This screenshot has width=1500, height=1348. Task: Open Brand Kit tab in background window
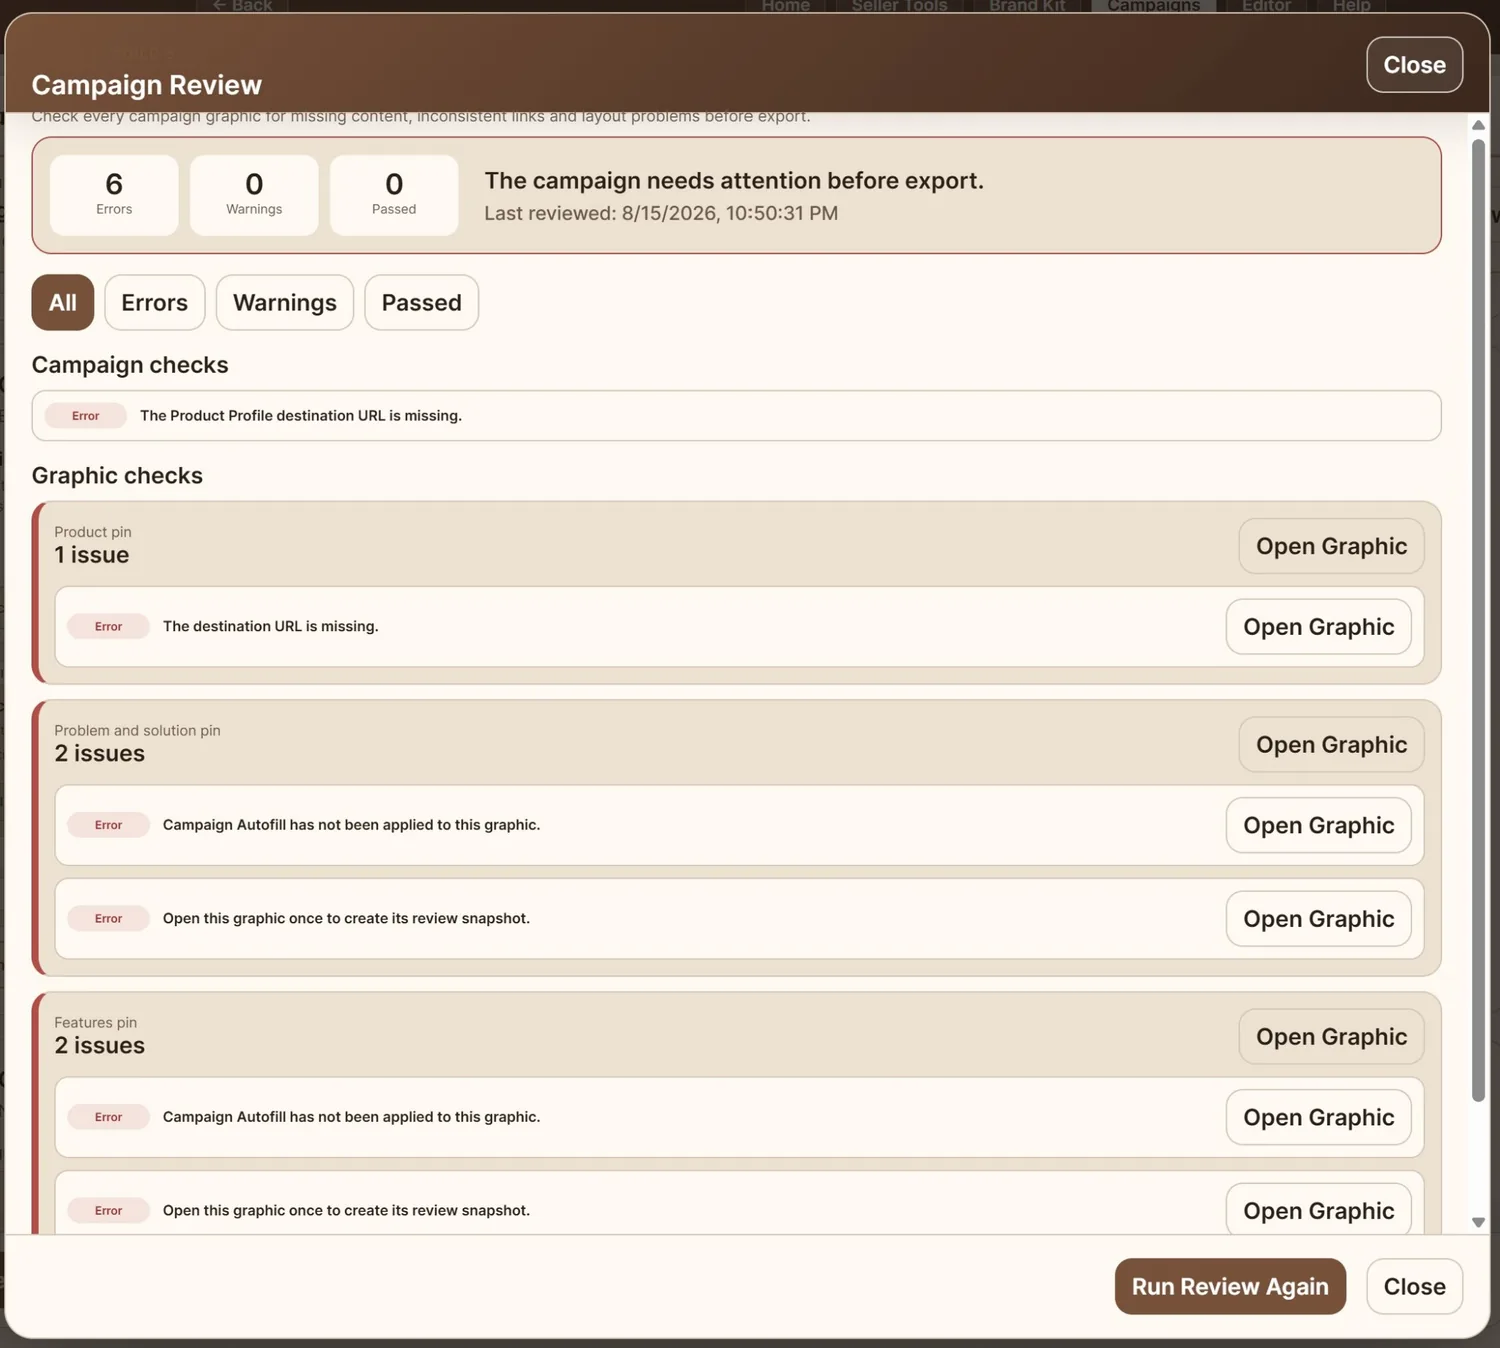click(x=1027, y=6)
